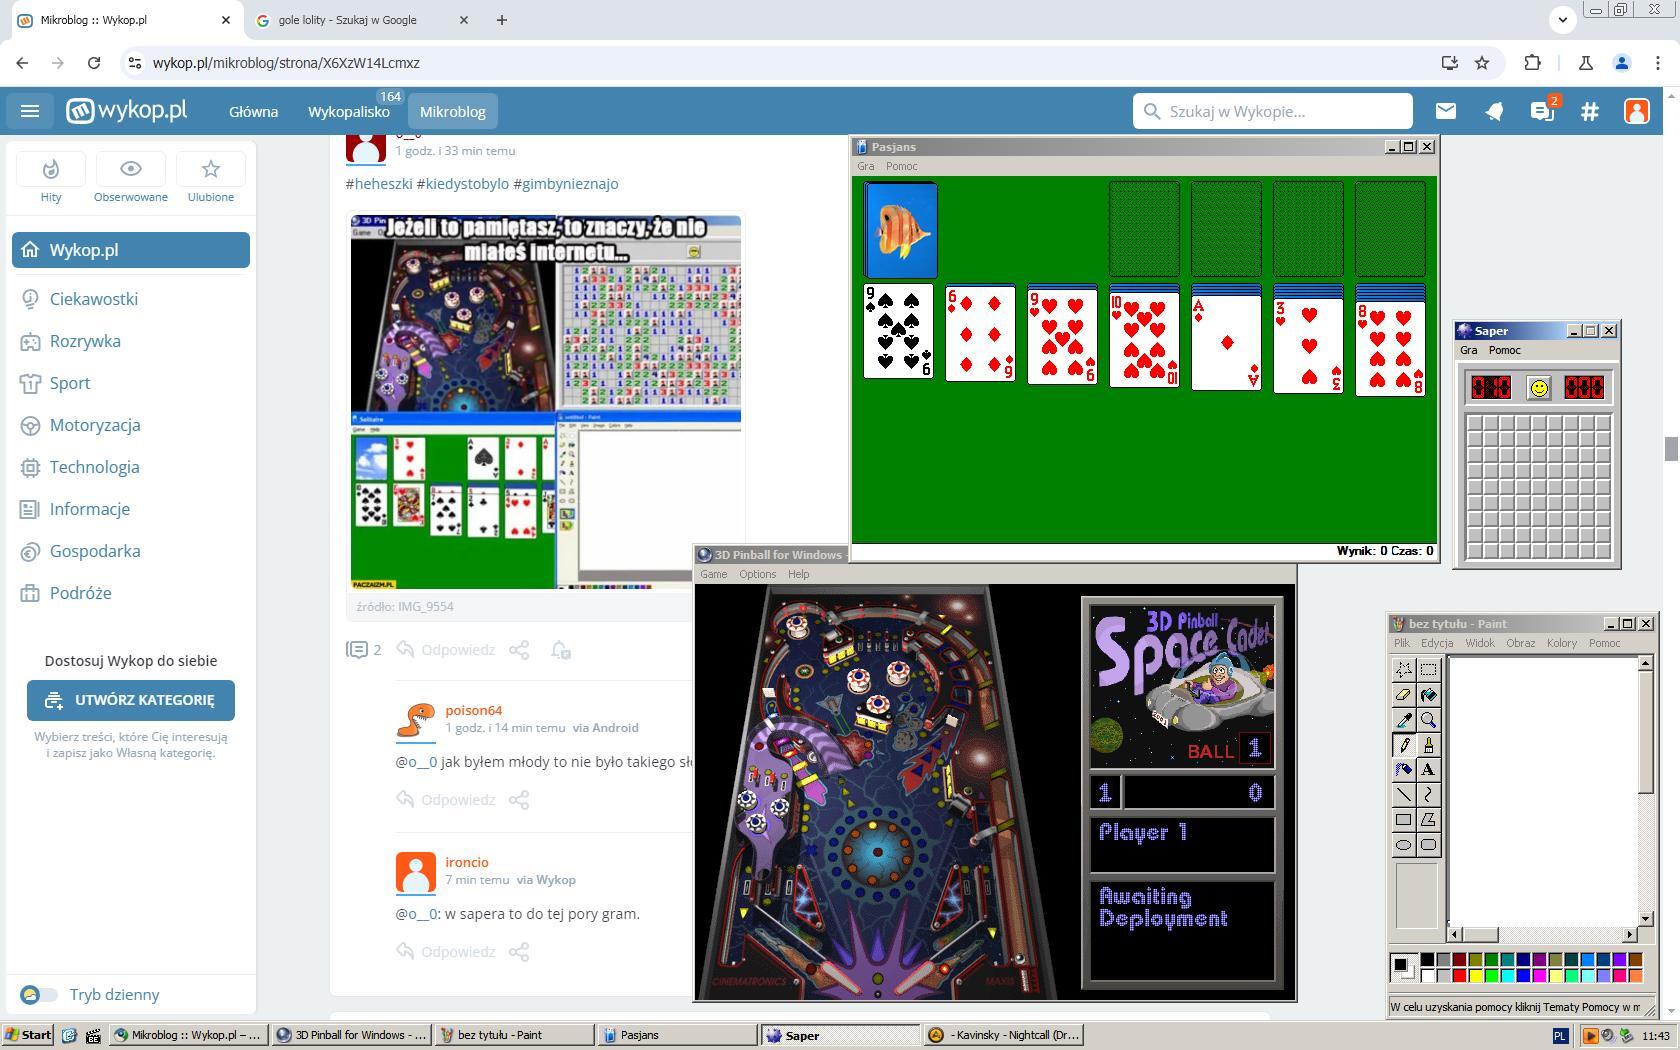Click the Minesweeper smiley face button
Screen dimensions: 1680x1050
[x=1538, y=388]
